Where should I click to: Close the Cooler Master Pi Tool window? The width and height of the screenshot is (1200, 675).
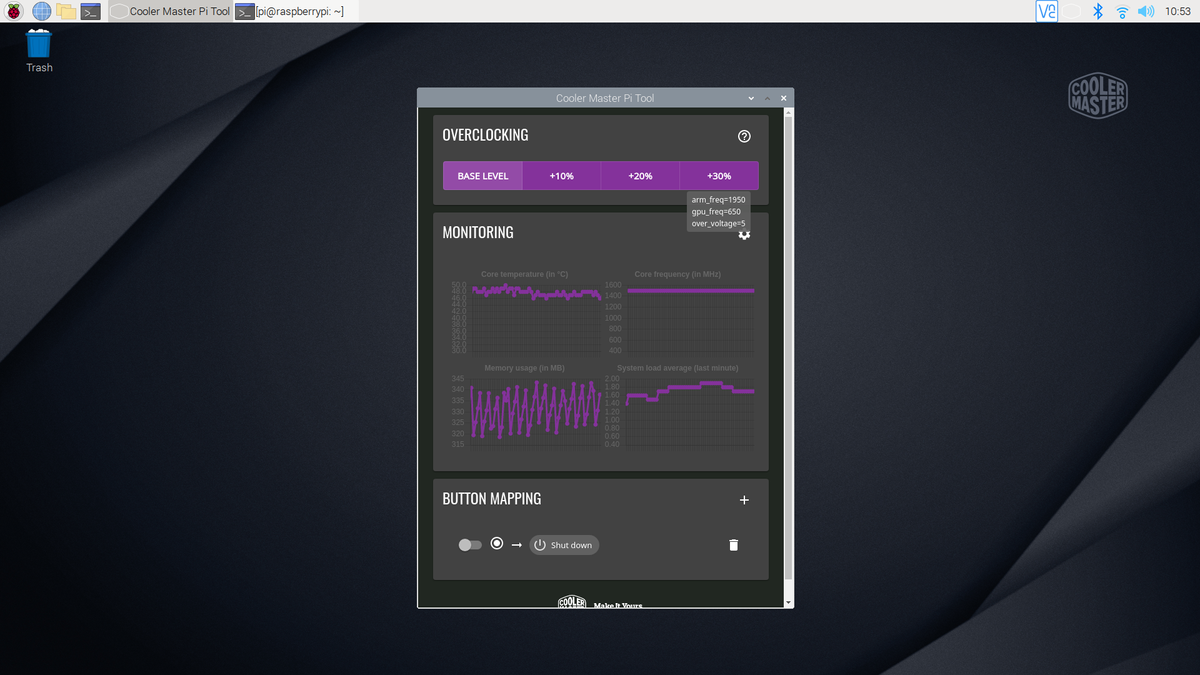pos(783,98)
